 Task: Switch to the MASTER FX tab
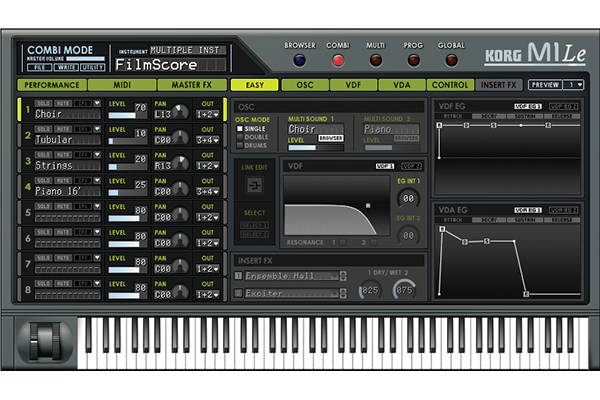pyautogui.click(x=192, y=85)
